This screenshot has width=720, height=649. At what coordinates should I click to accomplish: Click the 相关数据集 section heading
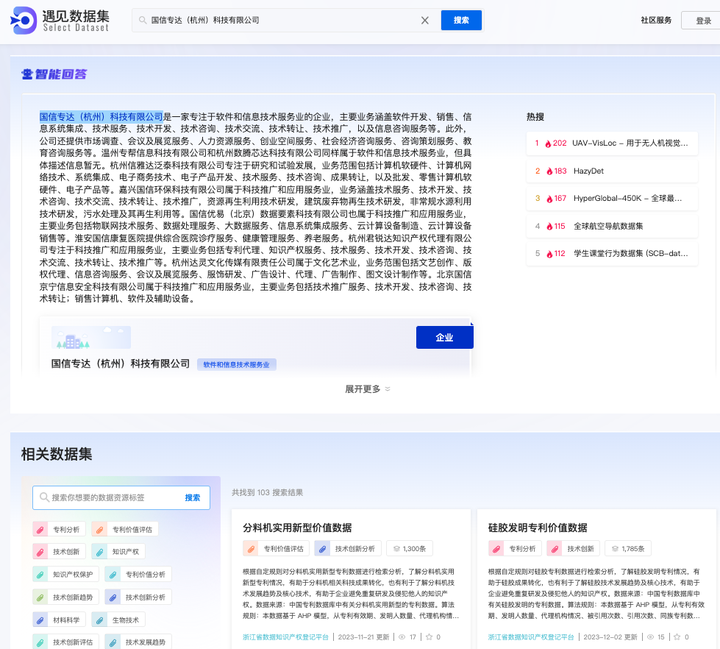(x=56, y=454)
